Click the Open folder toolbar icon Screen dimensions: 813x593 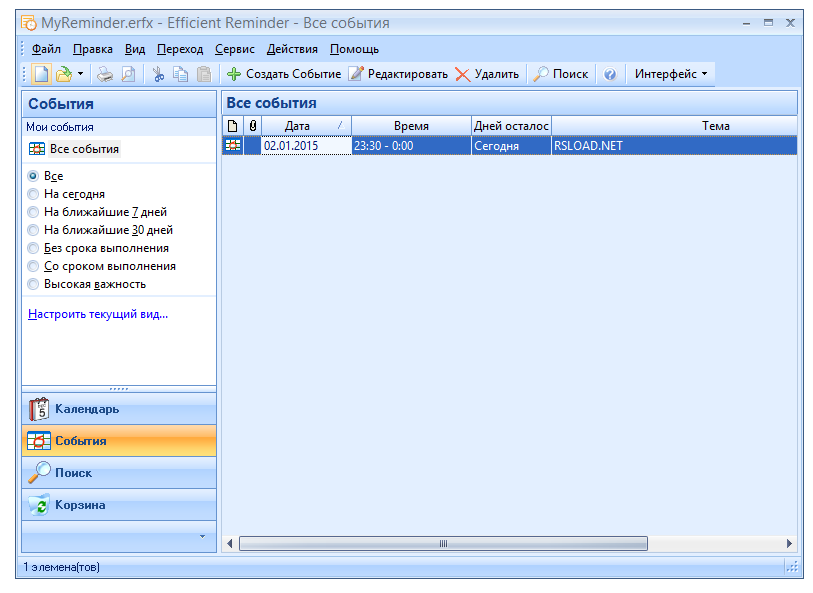click(x=64, y=74)
